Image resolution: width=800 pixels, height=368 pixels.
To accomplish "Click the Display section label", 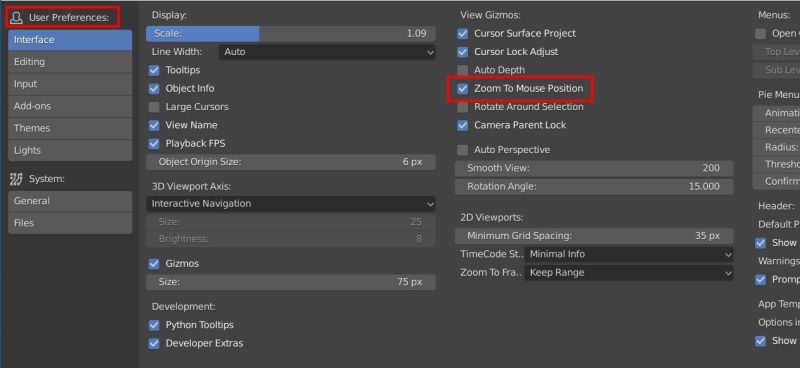I will click(x=169, y=15).
